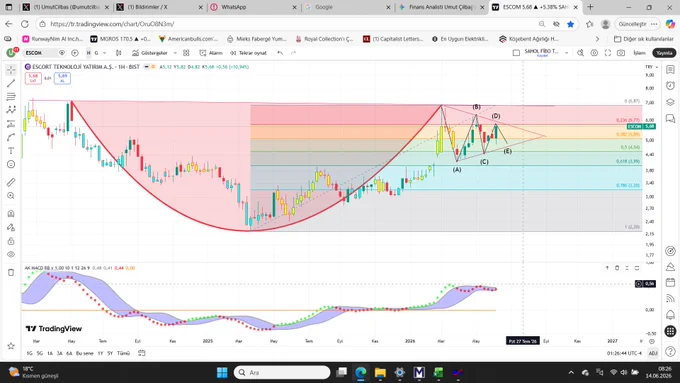The width and height of the screenshot is (680, 383).
Task: Open the İşlem trade panel button
Action: click(x=639, y=53)
